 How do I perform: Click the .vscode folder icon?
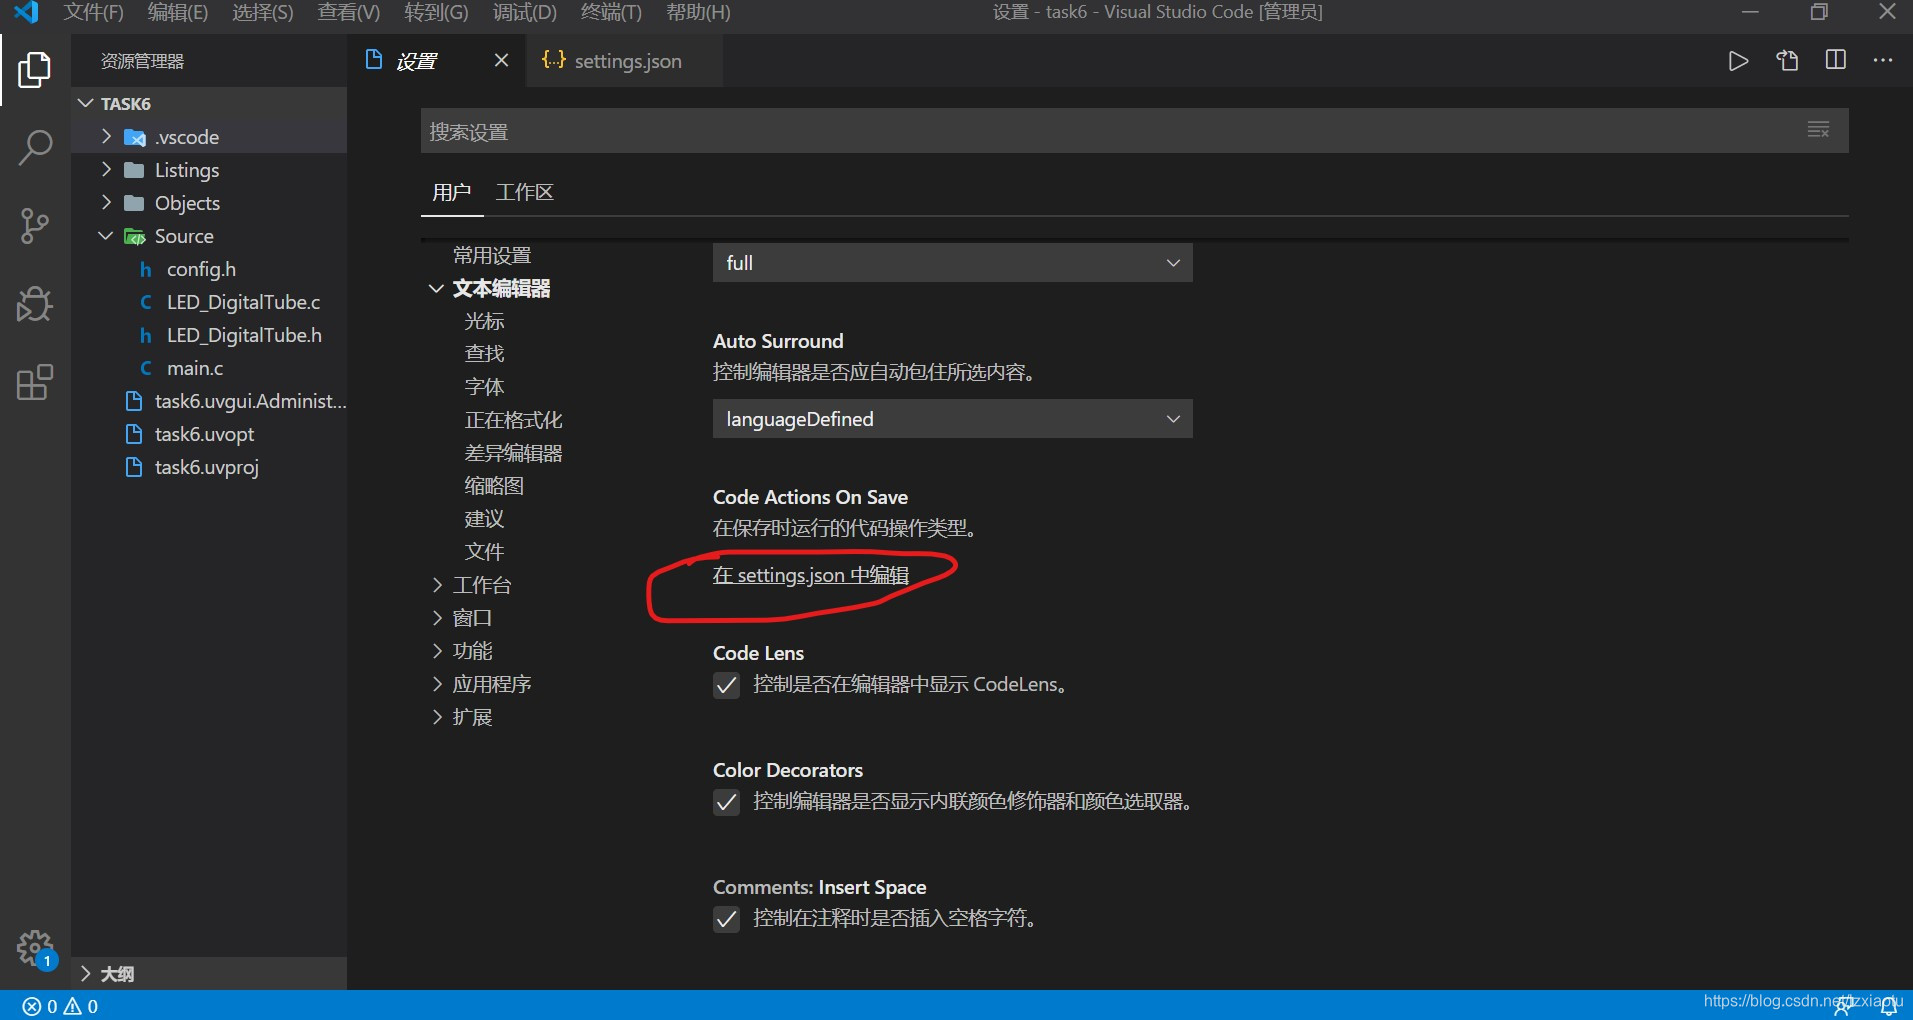point(135,137)
